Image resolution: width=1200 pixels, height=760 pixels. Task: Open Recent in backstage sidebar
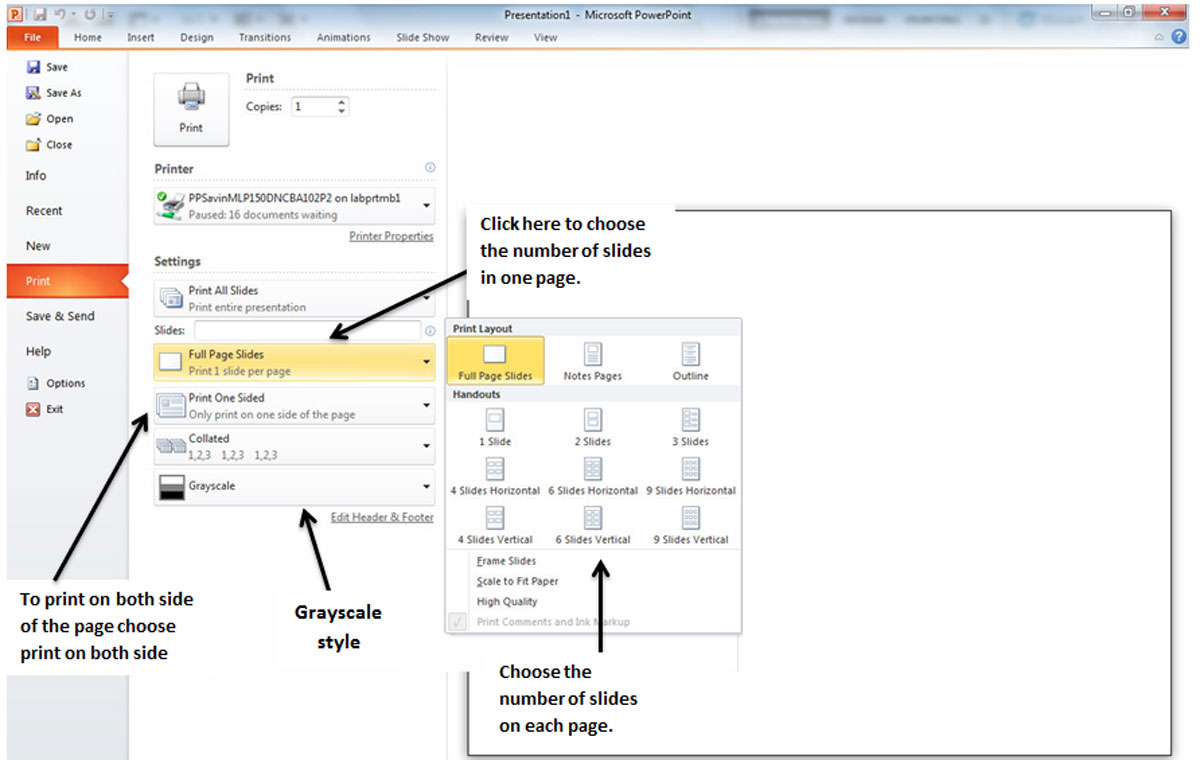44,211
